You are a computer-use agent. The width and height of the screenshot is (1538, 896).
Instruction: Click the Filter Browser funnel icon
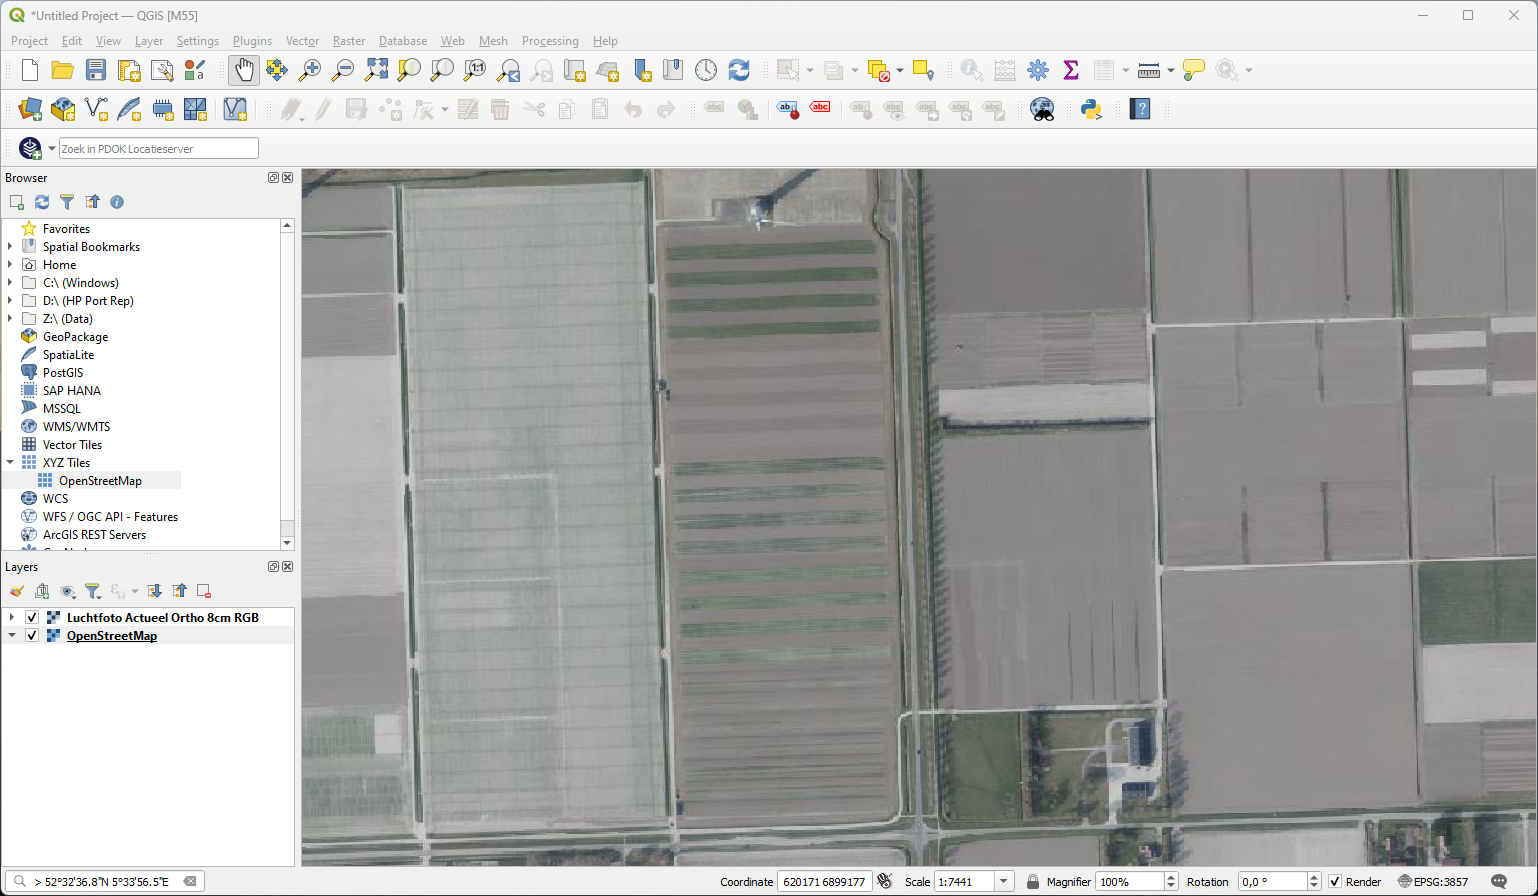pyautogui.click(x=67, y=202)
